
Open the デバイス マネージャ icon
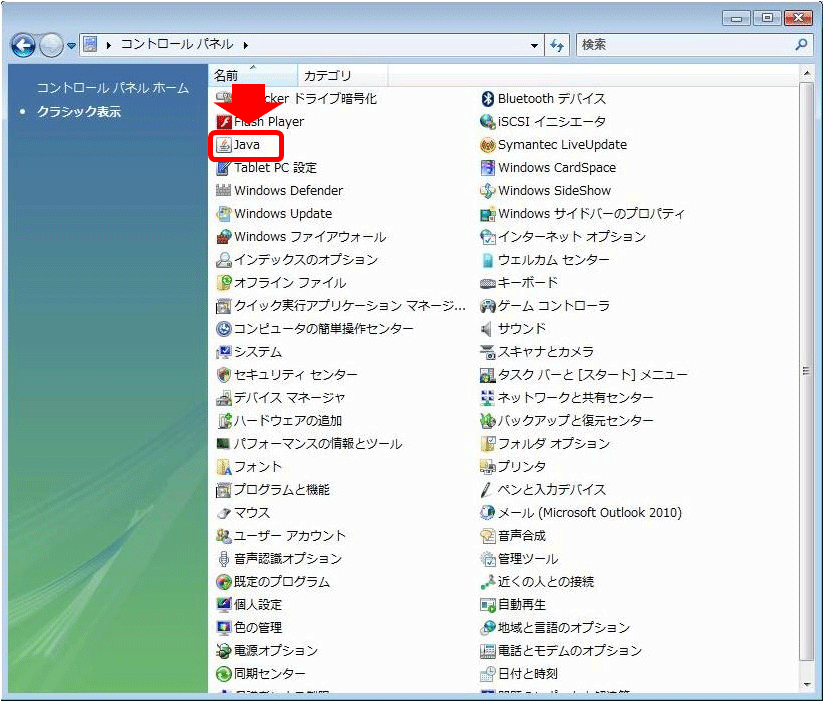click(224, 398)
